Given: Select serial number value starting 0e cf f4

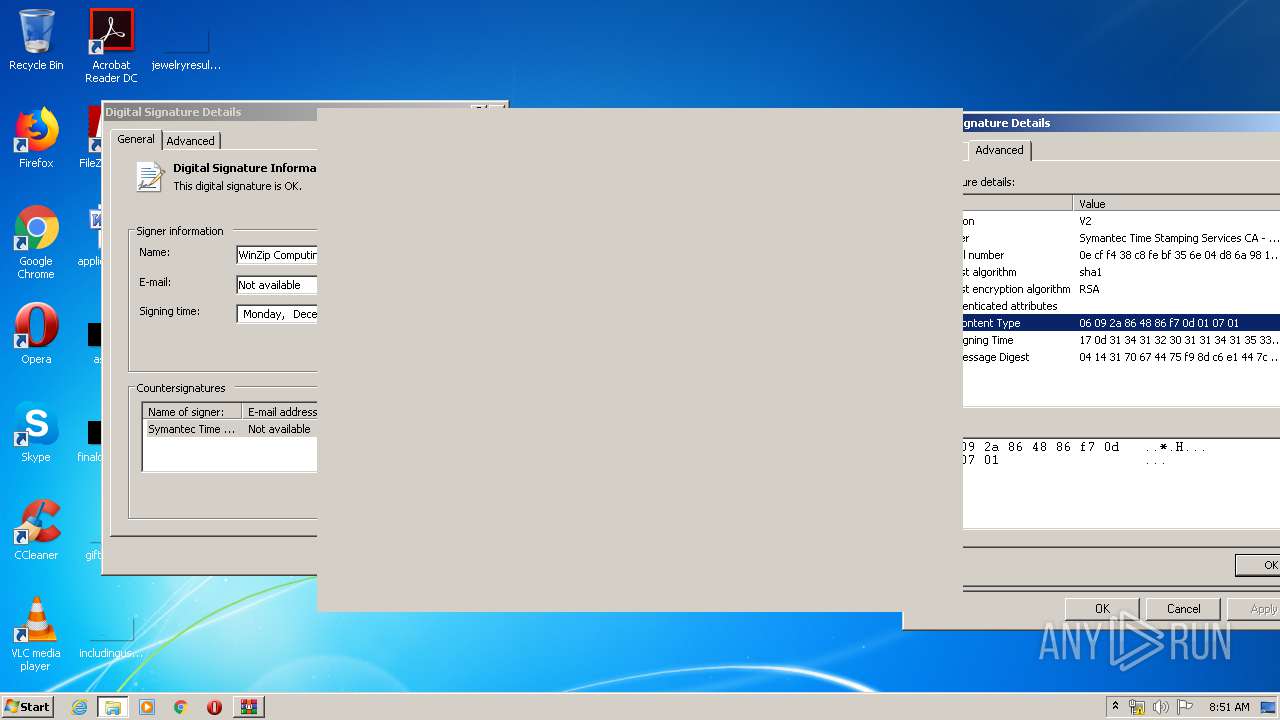Looking at the screenshot, I should pos(1178,255).
